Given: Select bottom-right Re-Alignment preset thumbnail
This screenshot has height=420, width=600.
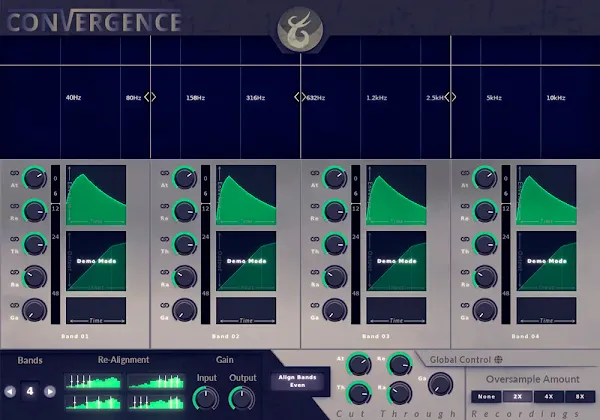Looking at the screenshot, I should click(x=156, y=402).
